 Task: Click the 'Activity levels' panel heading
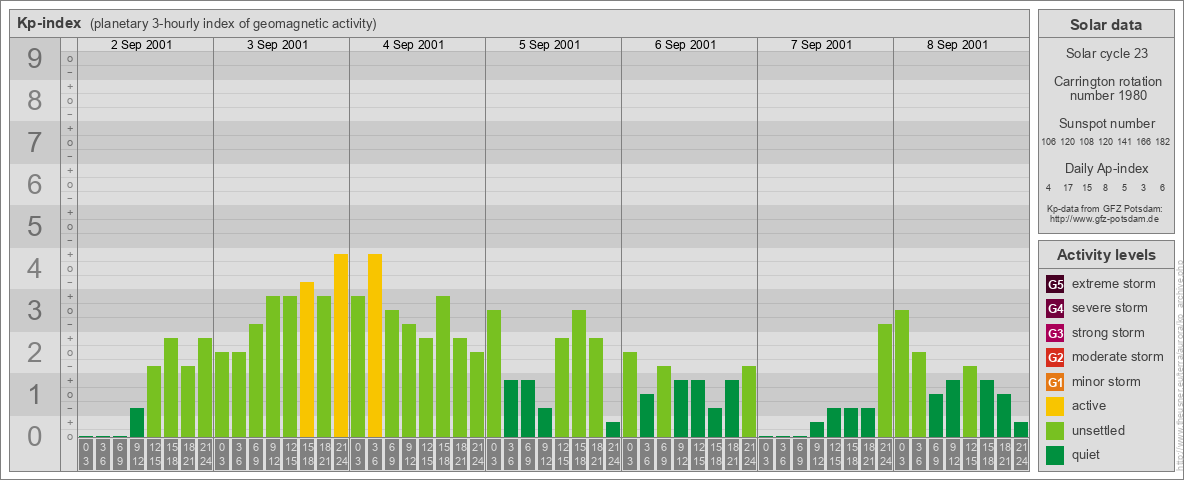(x=1106, y=255)
